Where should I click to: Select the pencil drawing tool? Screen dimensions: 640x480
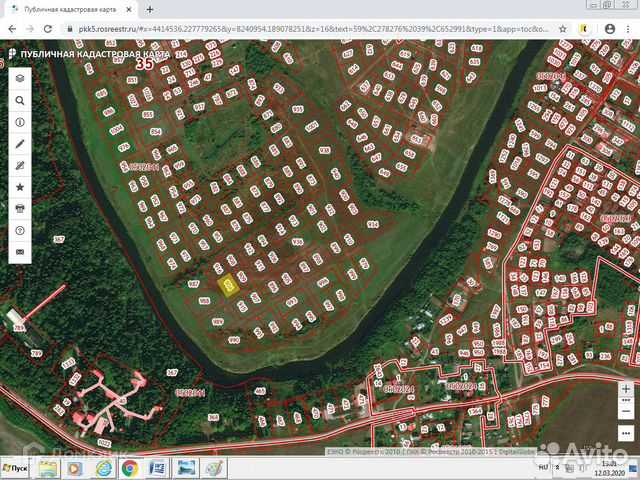pyautogui.click(x=20, y=144)
